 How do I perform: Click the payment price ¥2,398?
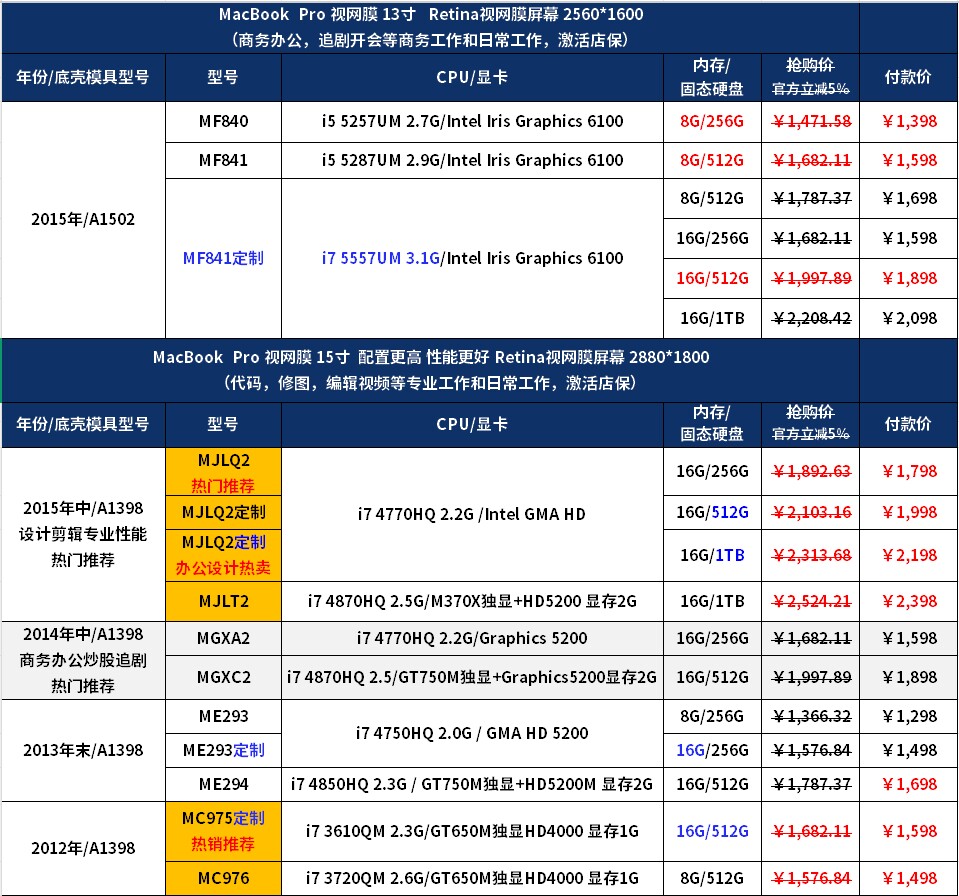pos(909,601)
